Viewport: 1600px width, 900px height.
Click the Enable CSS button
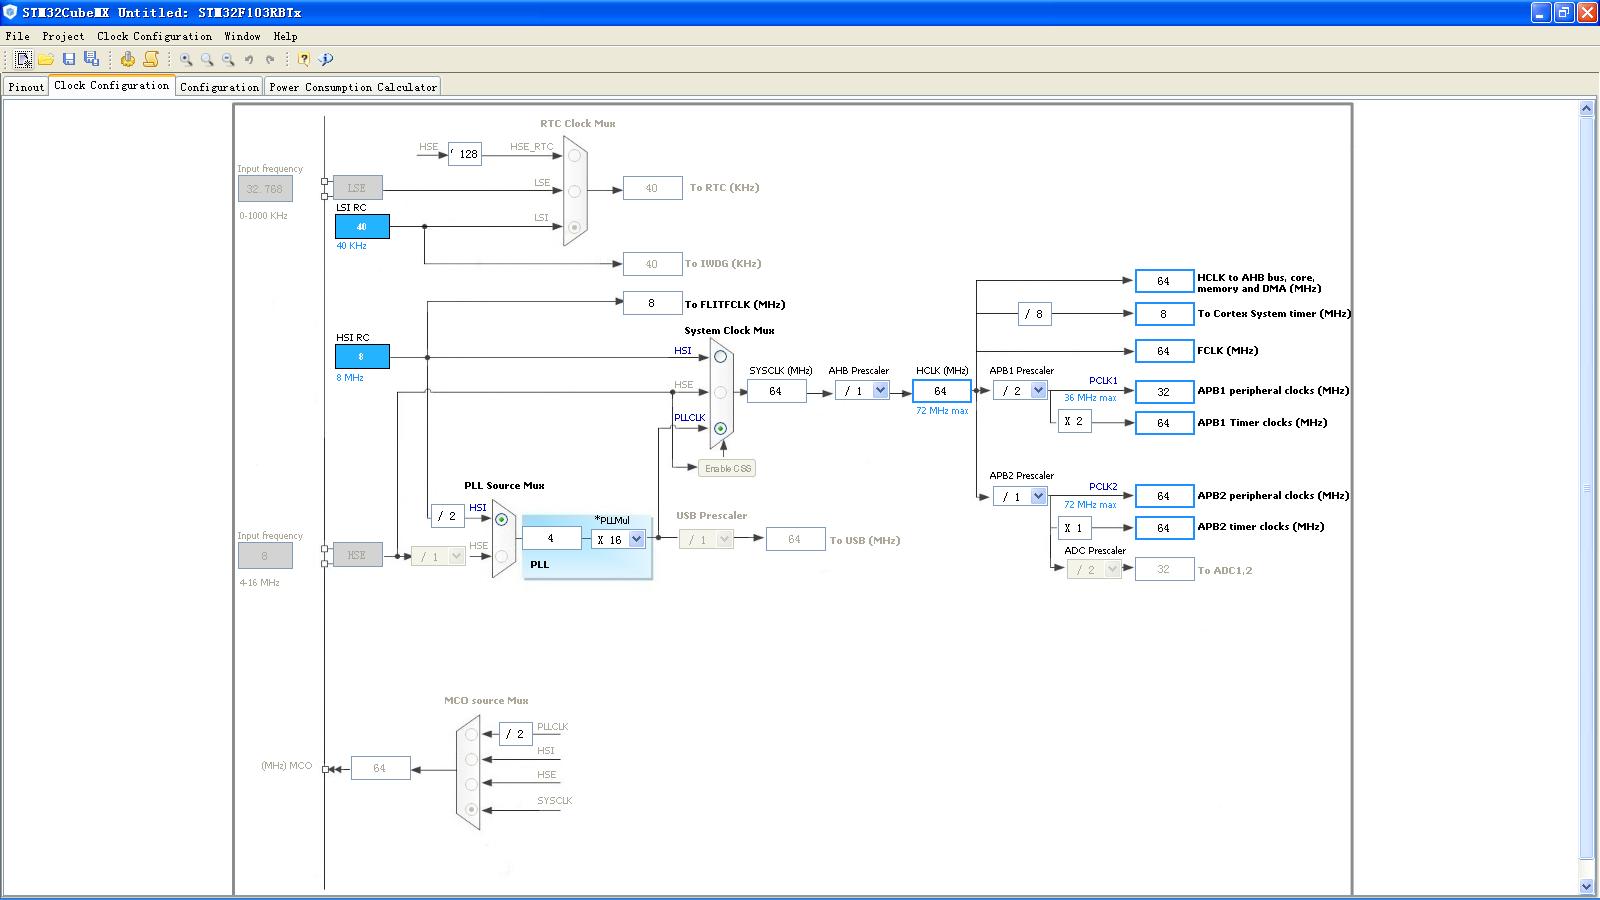[727, 468]
